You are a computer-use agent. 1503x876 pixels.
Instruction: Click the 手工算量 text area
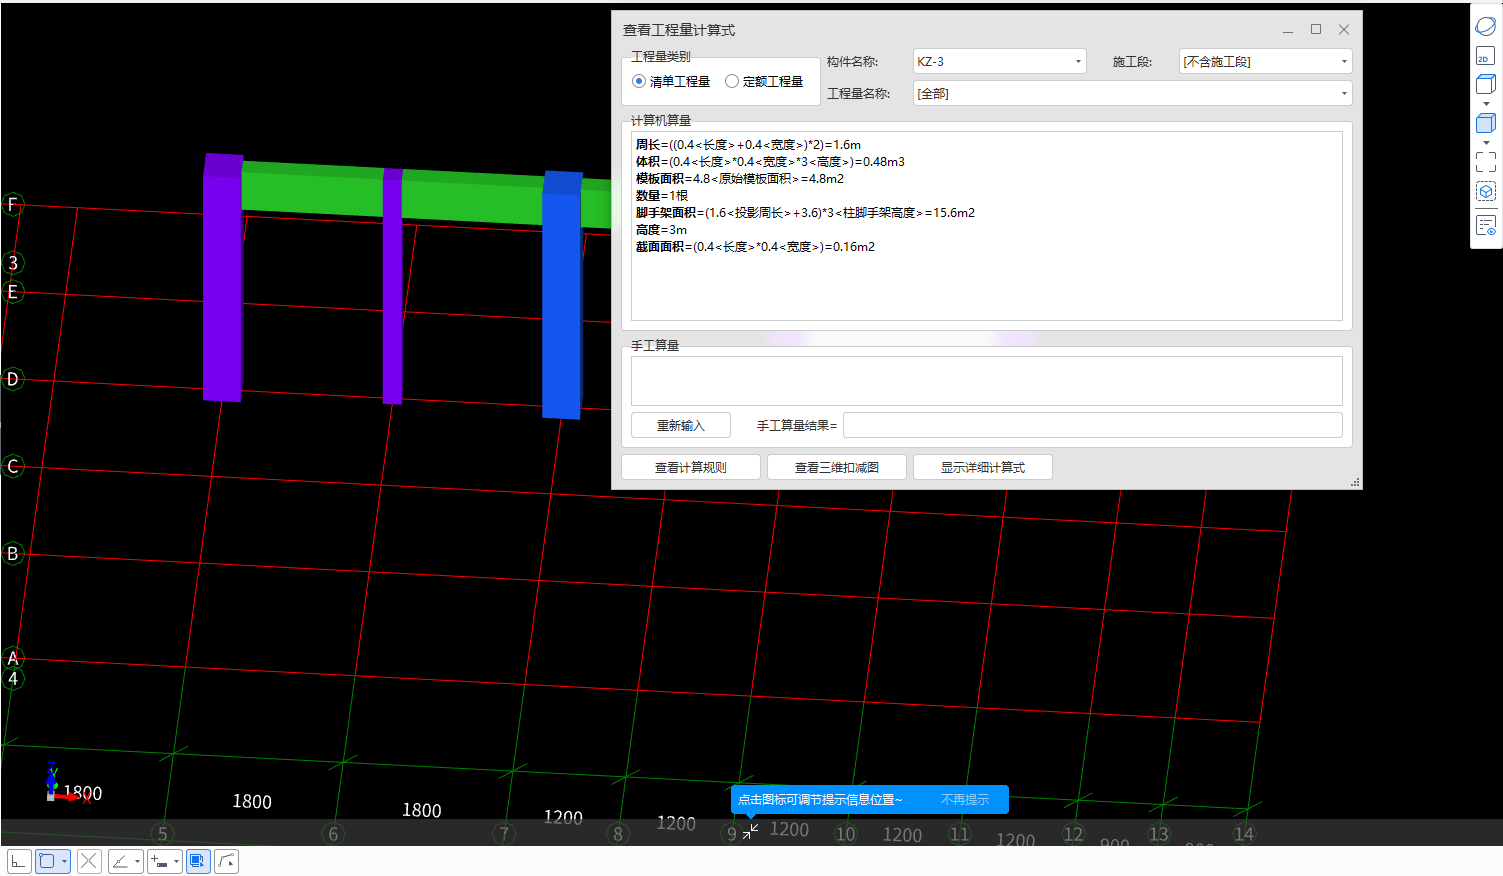[x=986, y=380]
